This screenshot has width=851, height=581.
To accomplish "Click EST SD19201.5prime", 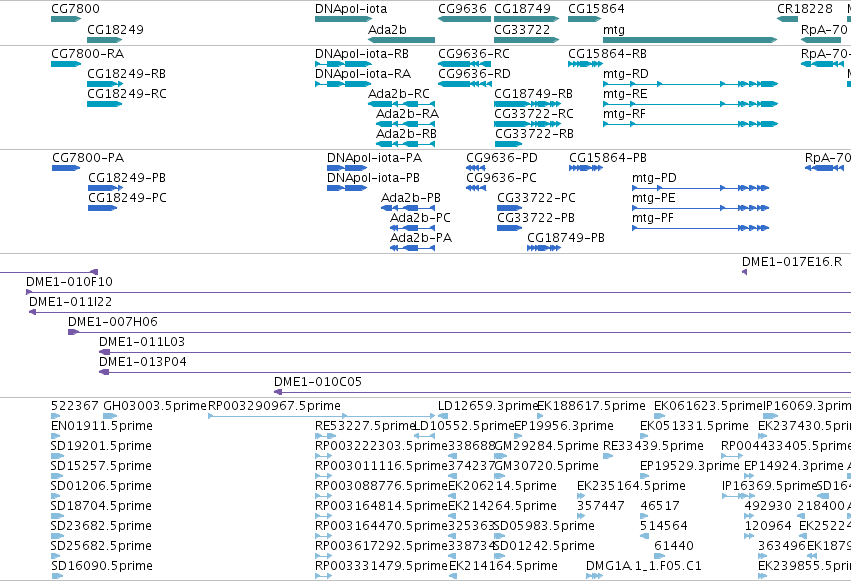I will point(56,456).
